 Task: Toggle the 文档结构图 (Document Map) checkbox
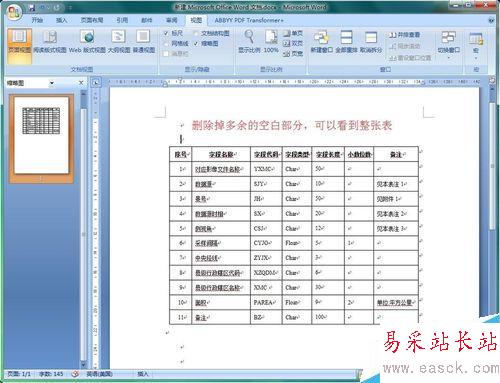[x=196, y=33]
